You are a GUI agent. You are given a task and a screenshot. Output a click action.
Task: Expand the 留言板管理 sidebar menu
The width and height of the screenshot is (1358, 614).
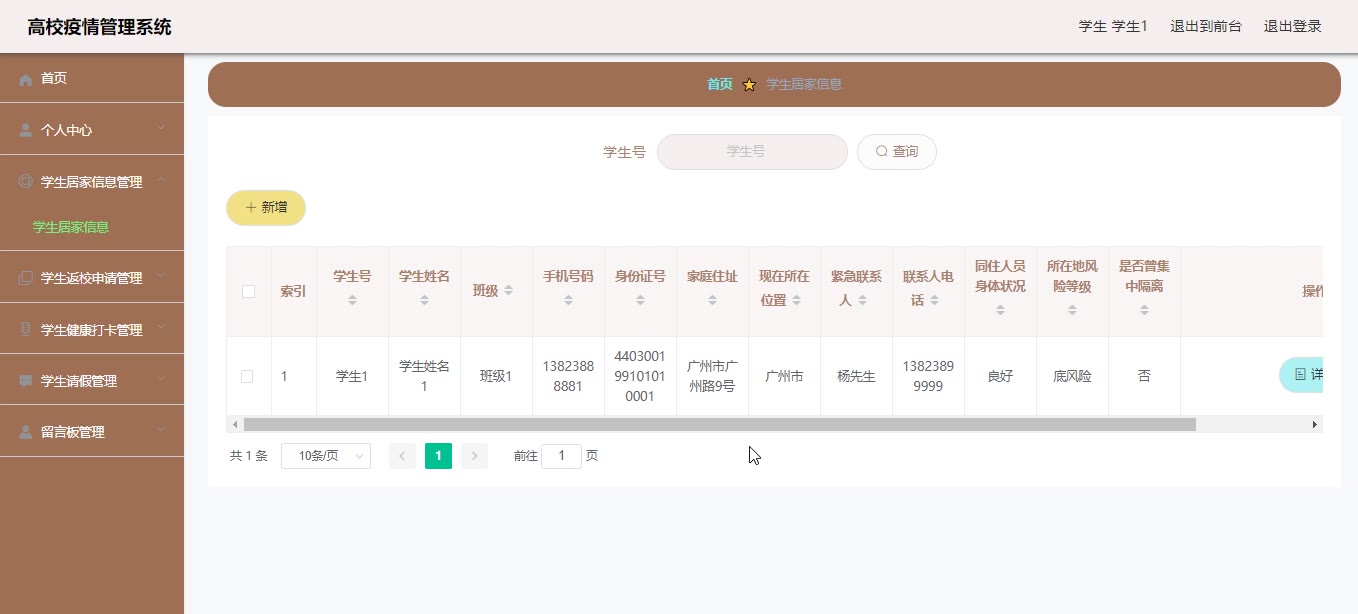[x=161, y=432]
